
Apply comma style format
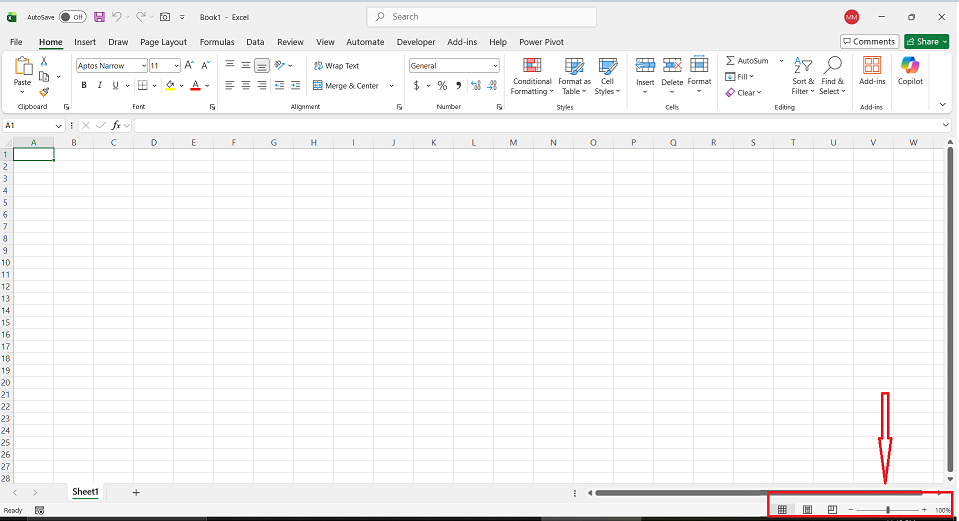459,86
